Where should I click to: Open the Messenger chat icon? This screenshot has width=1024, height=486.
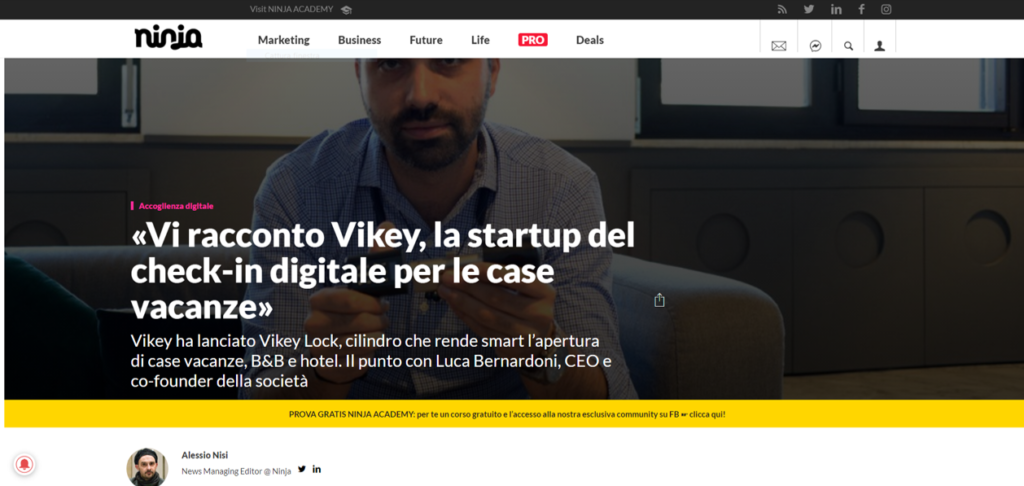[x=815, y=46]
